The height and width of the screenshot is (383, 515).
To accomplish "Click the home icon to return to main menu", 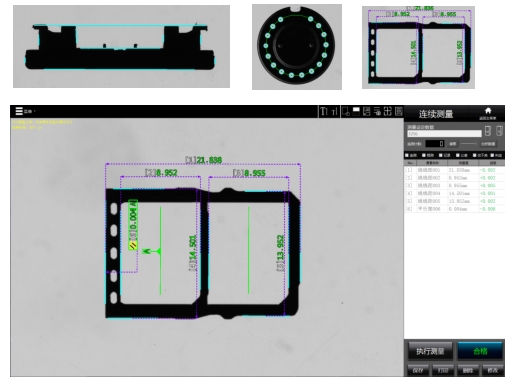I will click(x=488, y=111).
